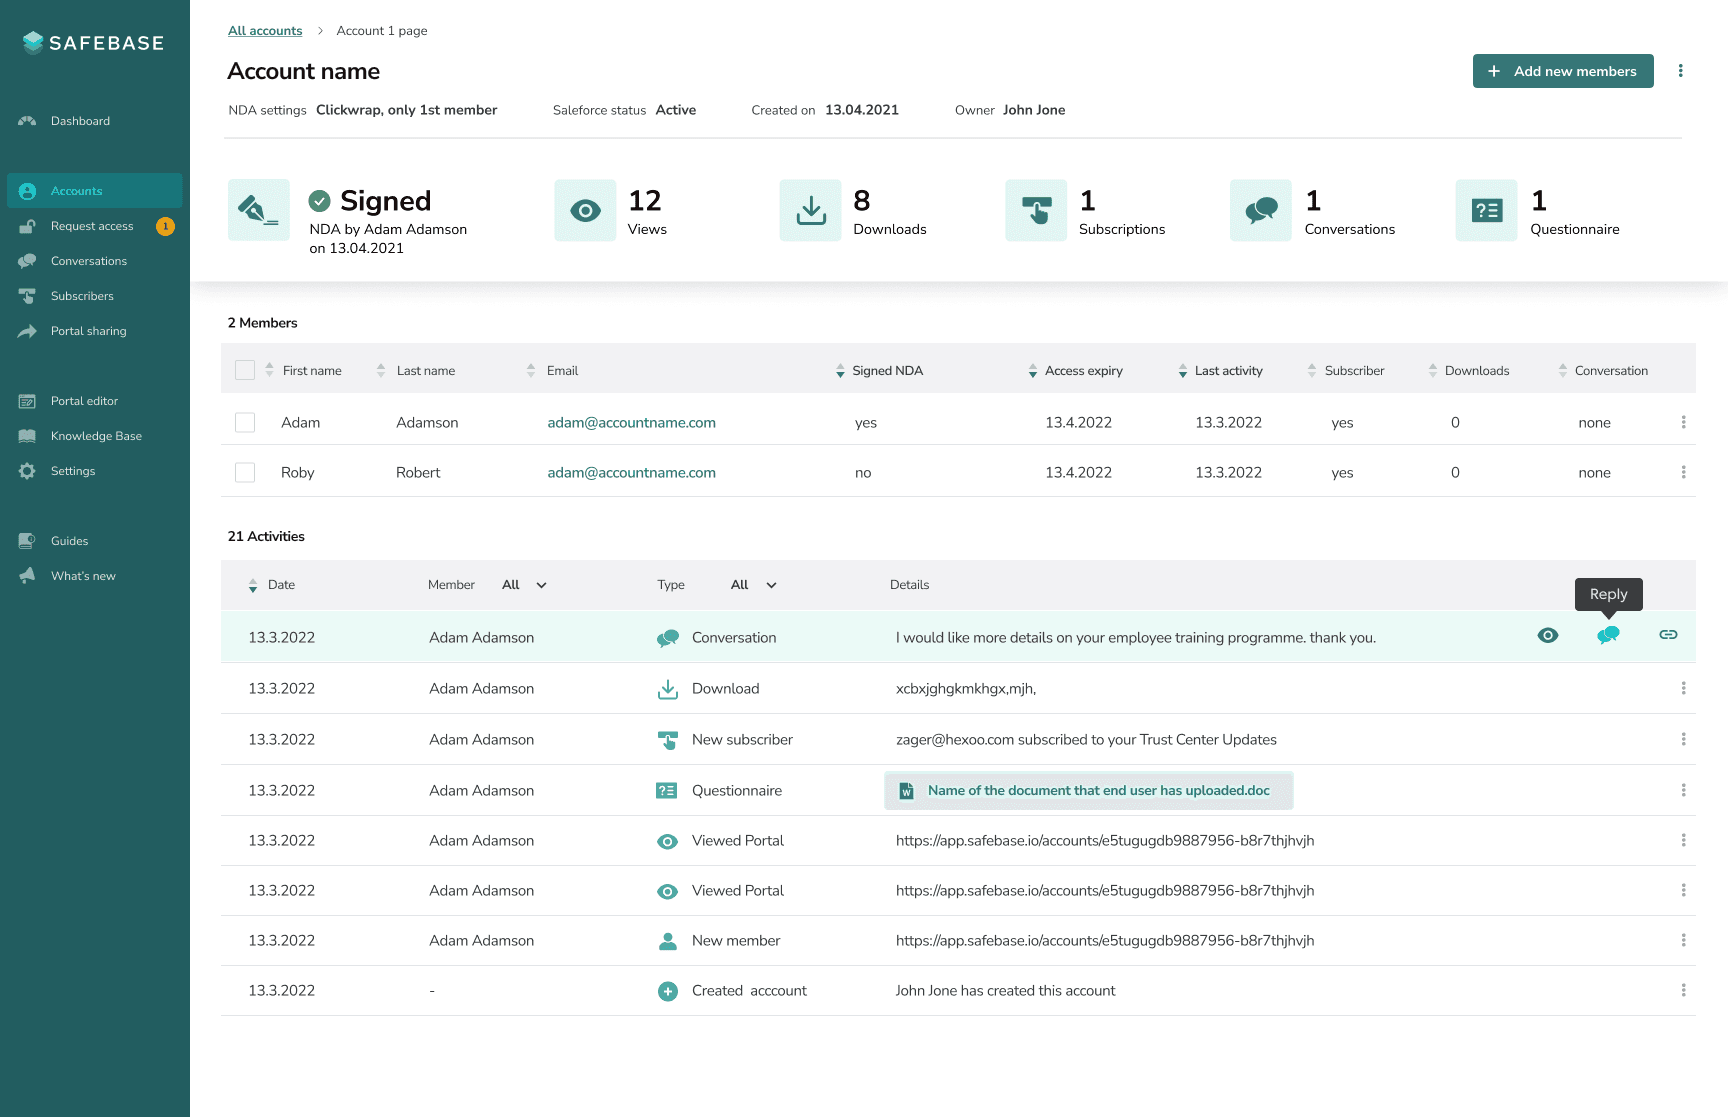Click the Questionnaire stat icon
This screenshot has width=1728, height=1117.
tap(1486, 210)
